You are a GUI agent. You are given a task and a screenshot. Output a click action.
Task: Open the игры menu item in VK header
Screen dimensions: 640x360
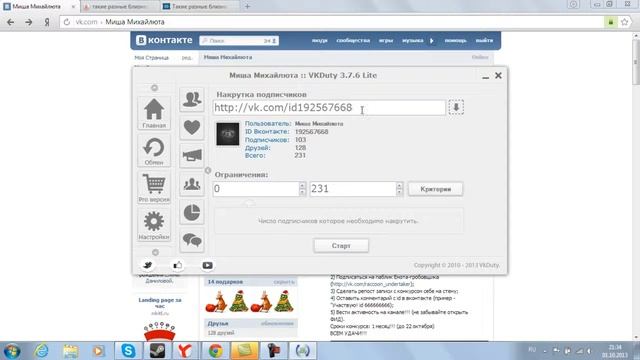(386, 40)
